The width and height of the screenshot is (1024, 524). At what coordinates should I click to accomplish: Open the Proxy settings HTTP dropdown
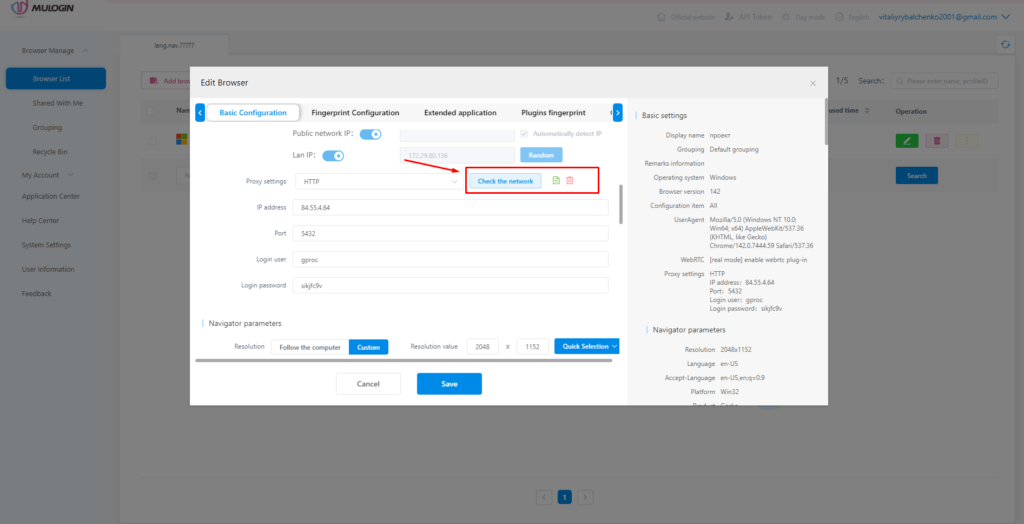click(x=378, y=182)
